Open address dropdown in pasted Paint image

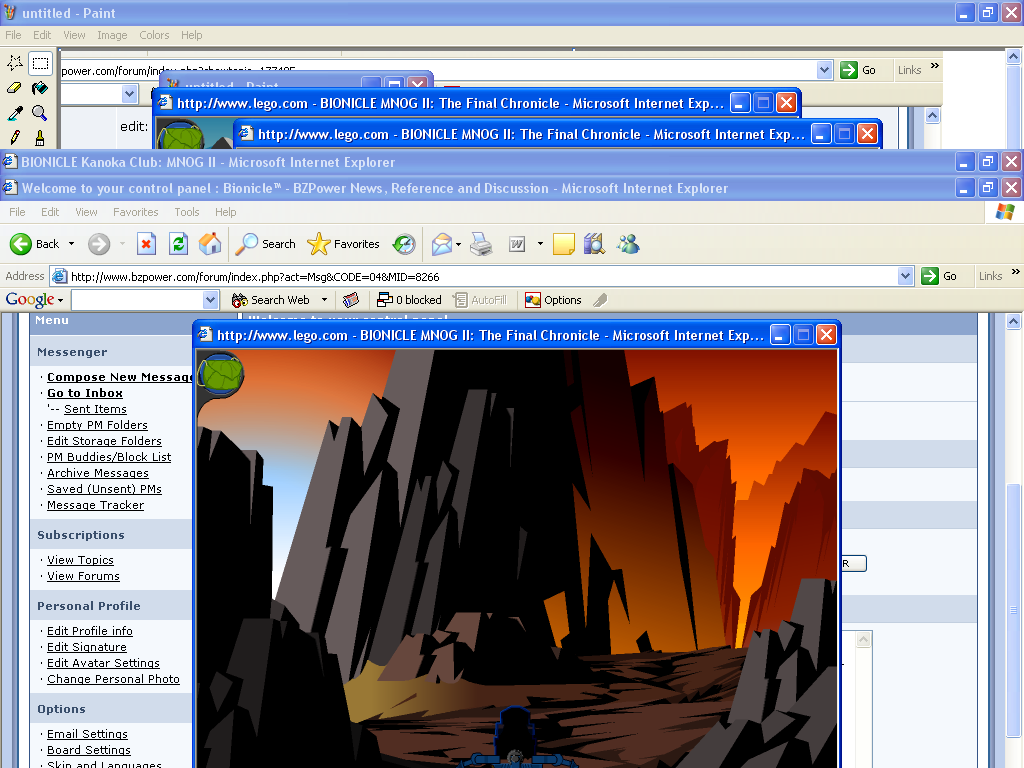[824, 70]
